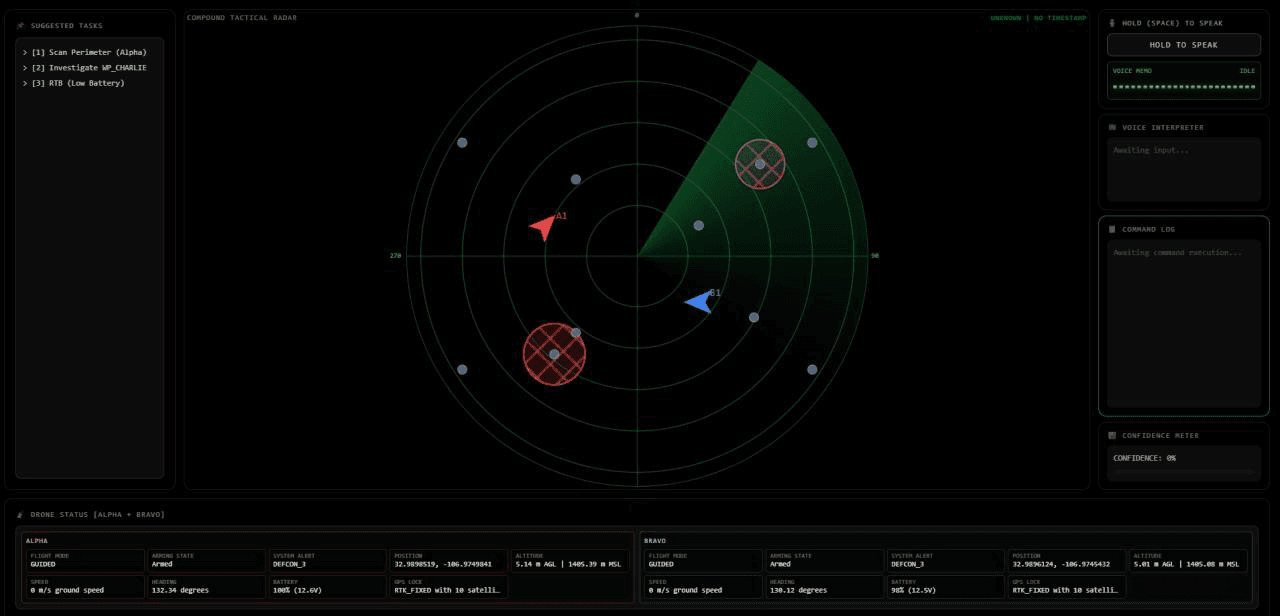Click Bravo's position 32.9896124 cell
Image resolution: width=1280 pixels, height=616 pixels.
pyautogui.click(x=1067, y=560)
